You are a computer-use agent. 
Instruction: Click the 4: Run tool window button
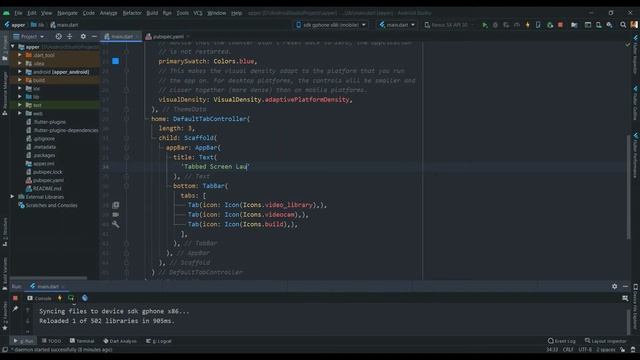pyautogui.click(x=23, y=341)
